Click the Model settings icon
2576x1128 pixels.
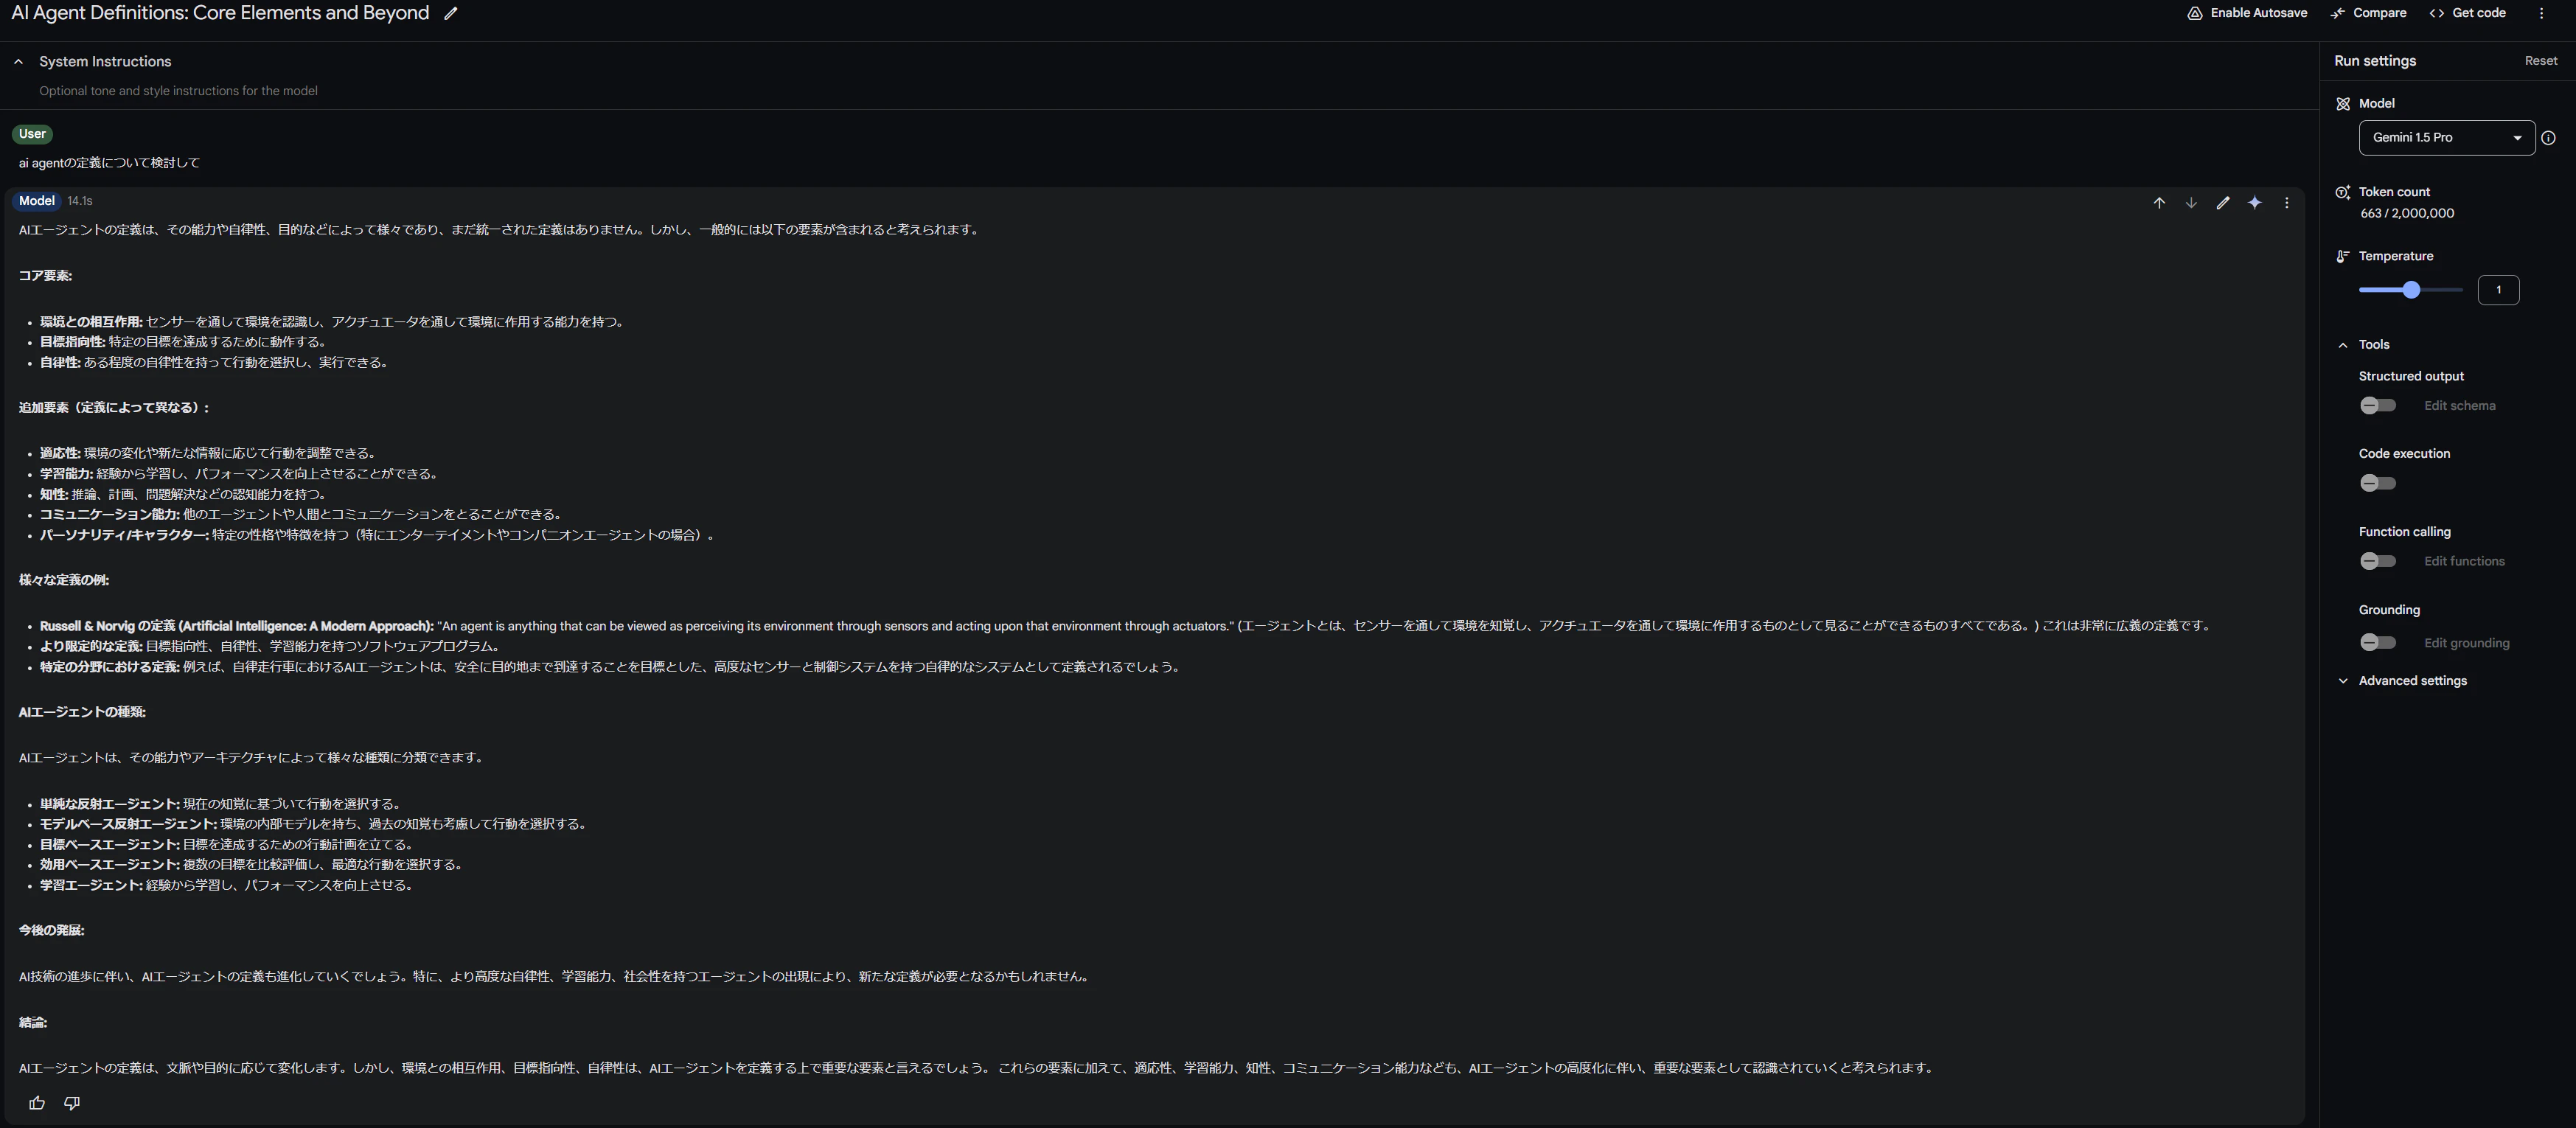2342,104
